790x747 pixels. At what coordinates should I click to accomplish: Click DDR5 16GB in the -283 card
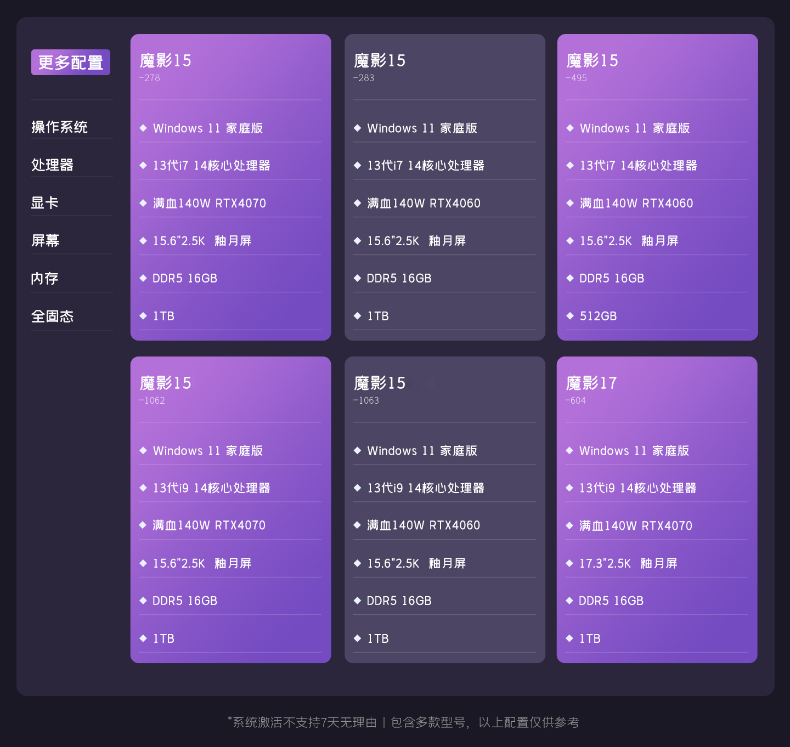399,278
